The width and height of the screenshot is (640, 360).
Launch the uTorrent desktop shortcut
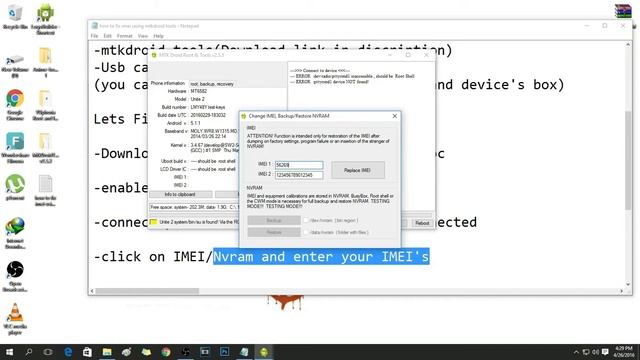(x=15, y=187)
